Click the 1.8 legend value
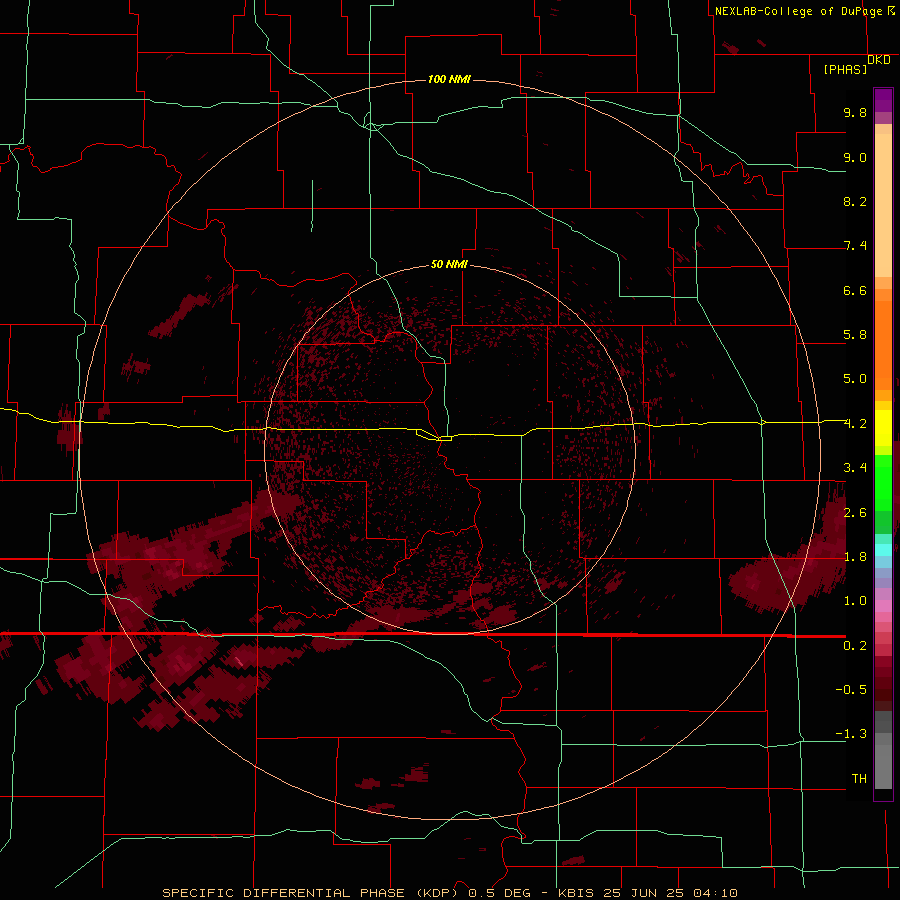 point(855,557)
